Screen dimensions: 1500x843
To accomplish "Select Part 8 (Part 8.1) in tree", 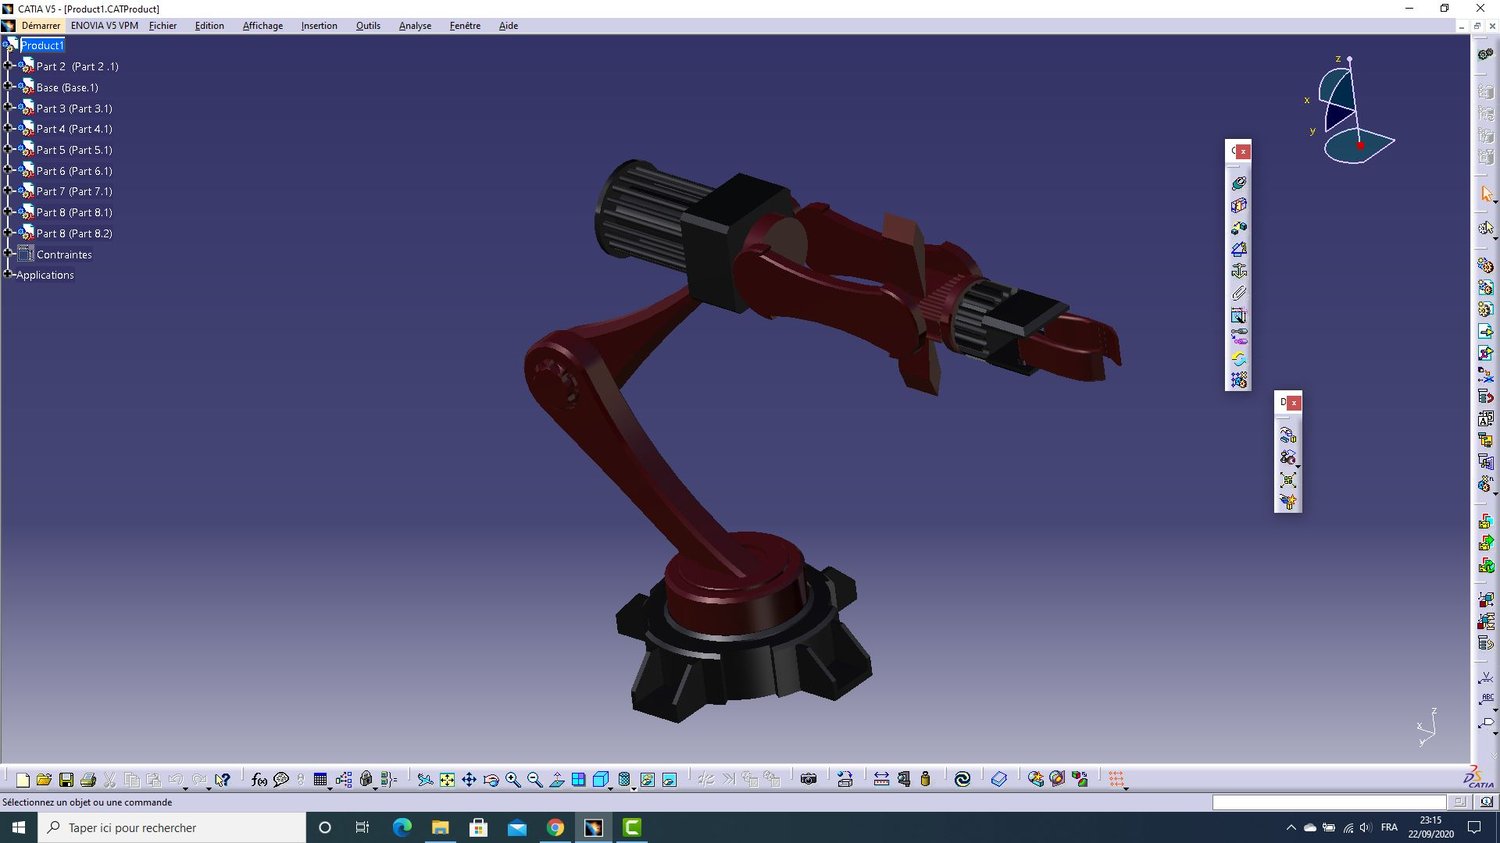I will point(74,212).
